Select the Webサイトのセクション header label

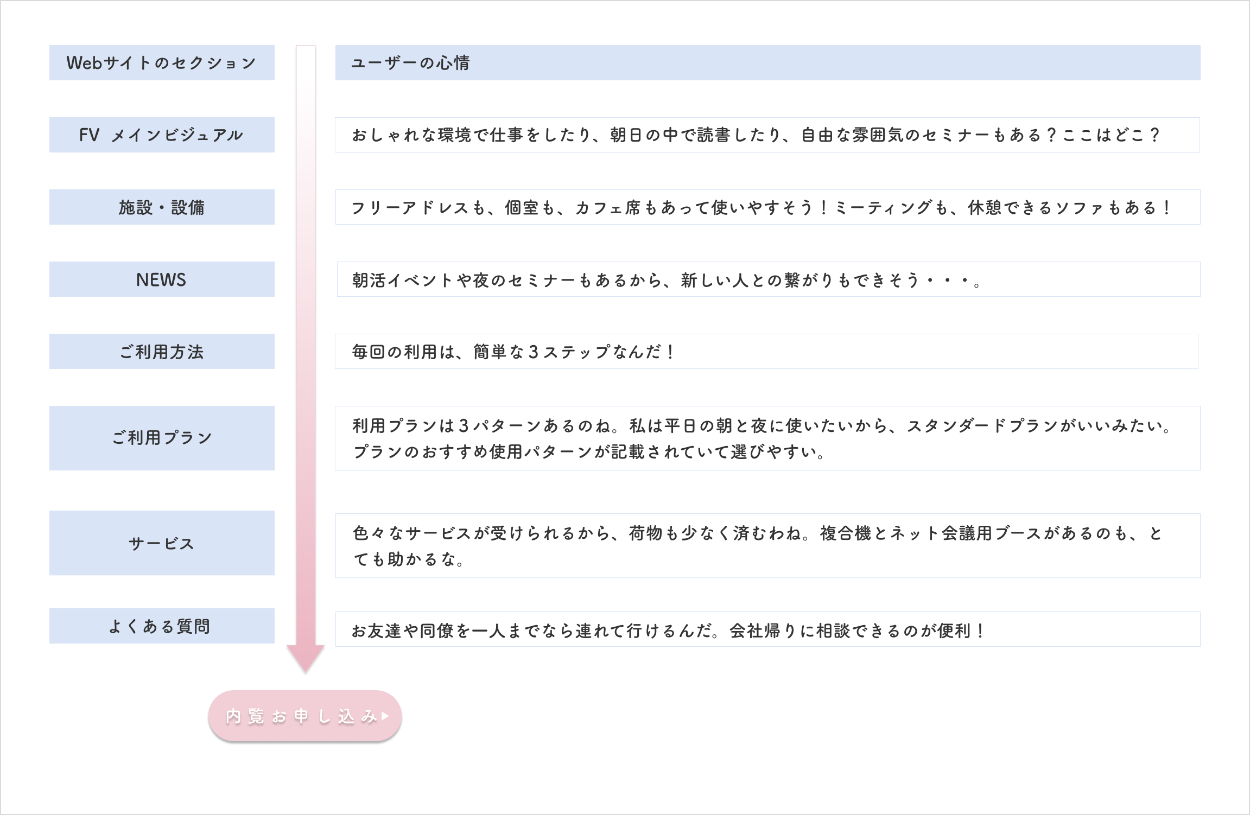tap(162, 62)
